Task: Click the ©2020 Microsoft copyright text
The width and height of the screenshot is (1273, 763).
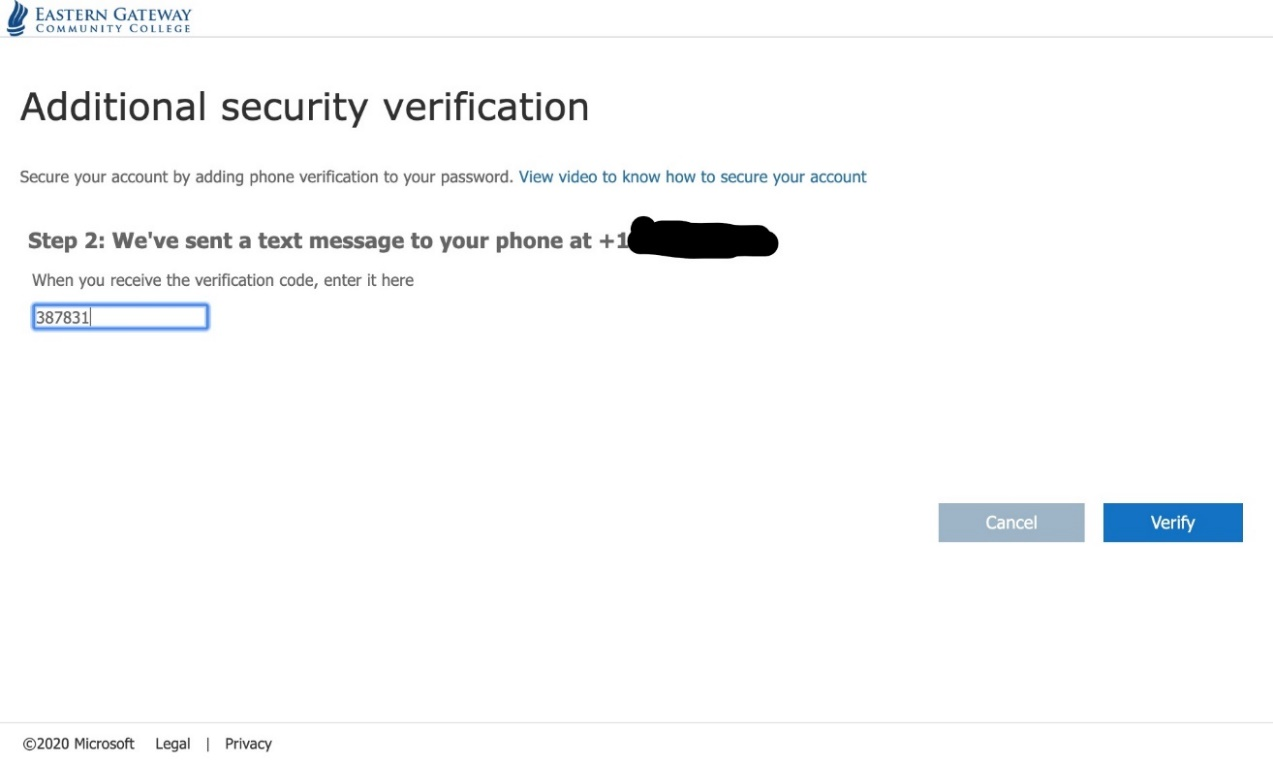Action: coord(79,744)
